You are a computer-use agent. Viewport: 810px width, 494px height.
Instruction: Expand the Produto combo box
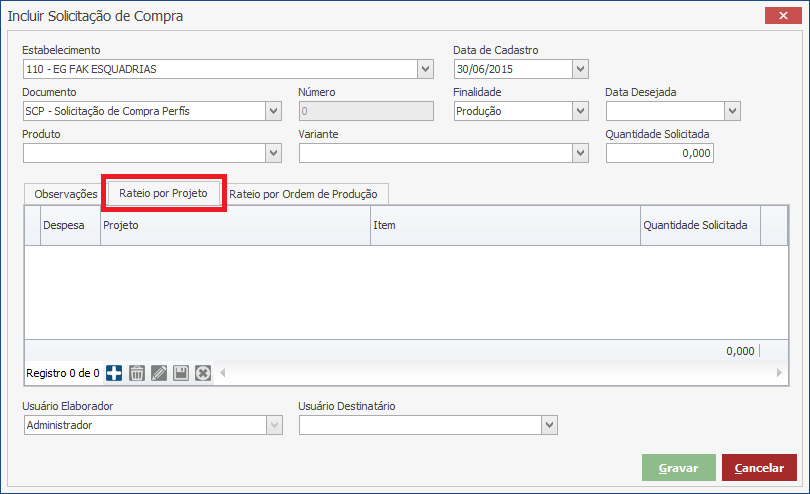[x=273, y=153]
